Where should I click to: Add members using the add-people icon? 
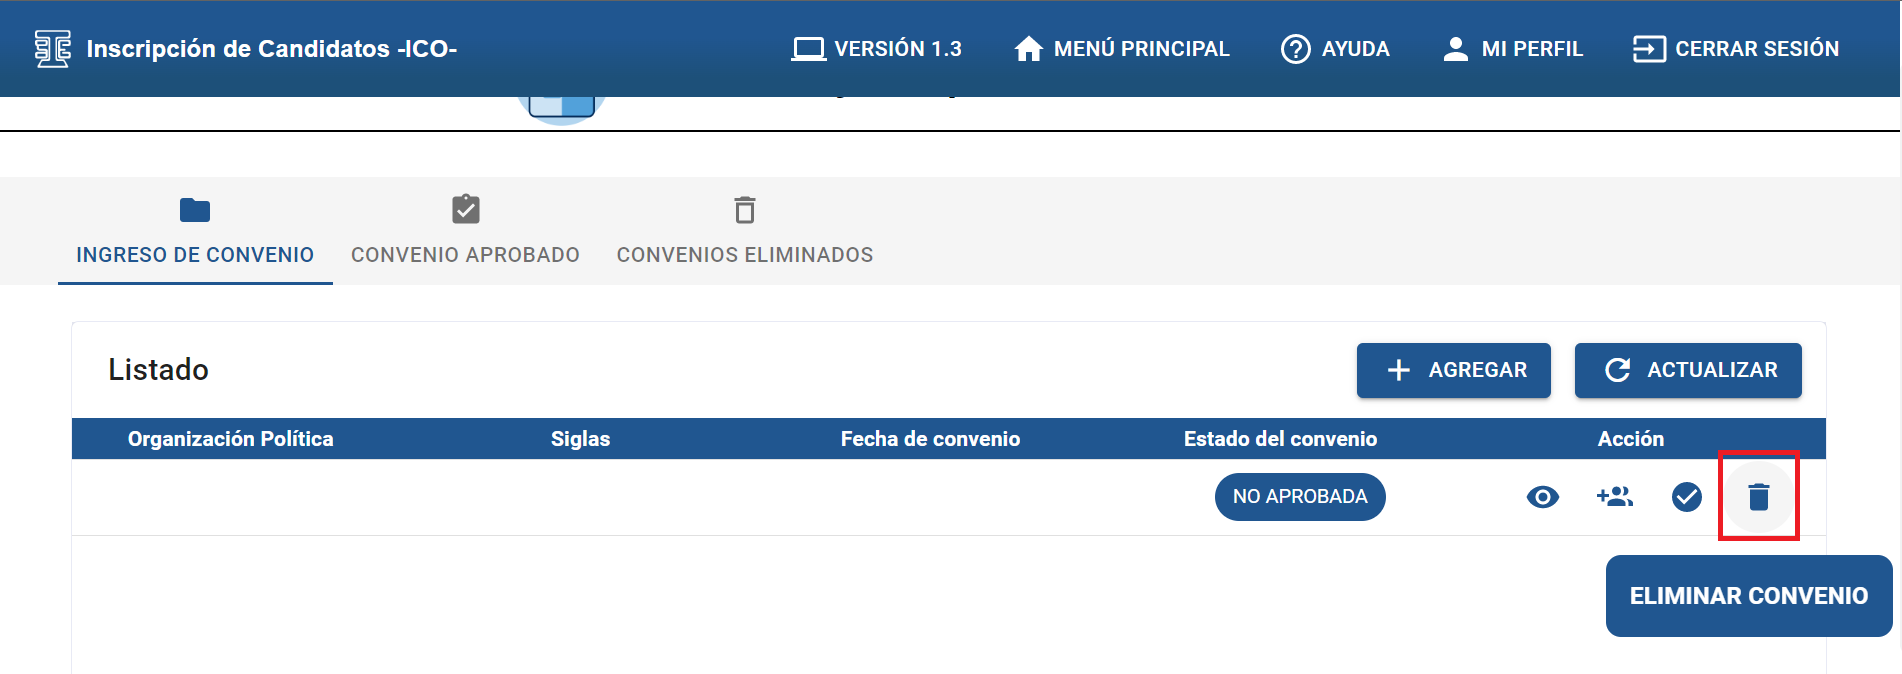1614,497
